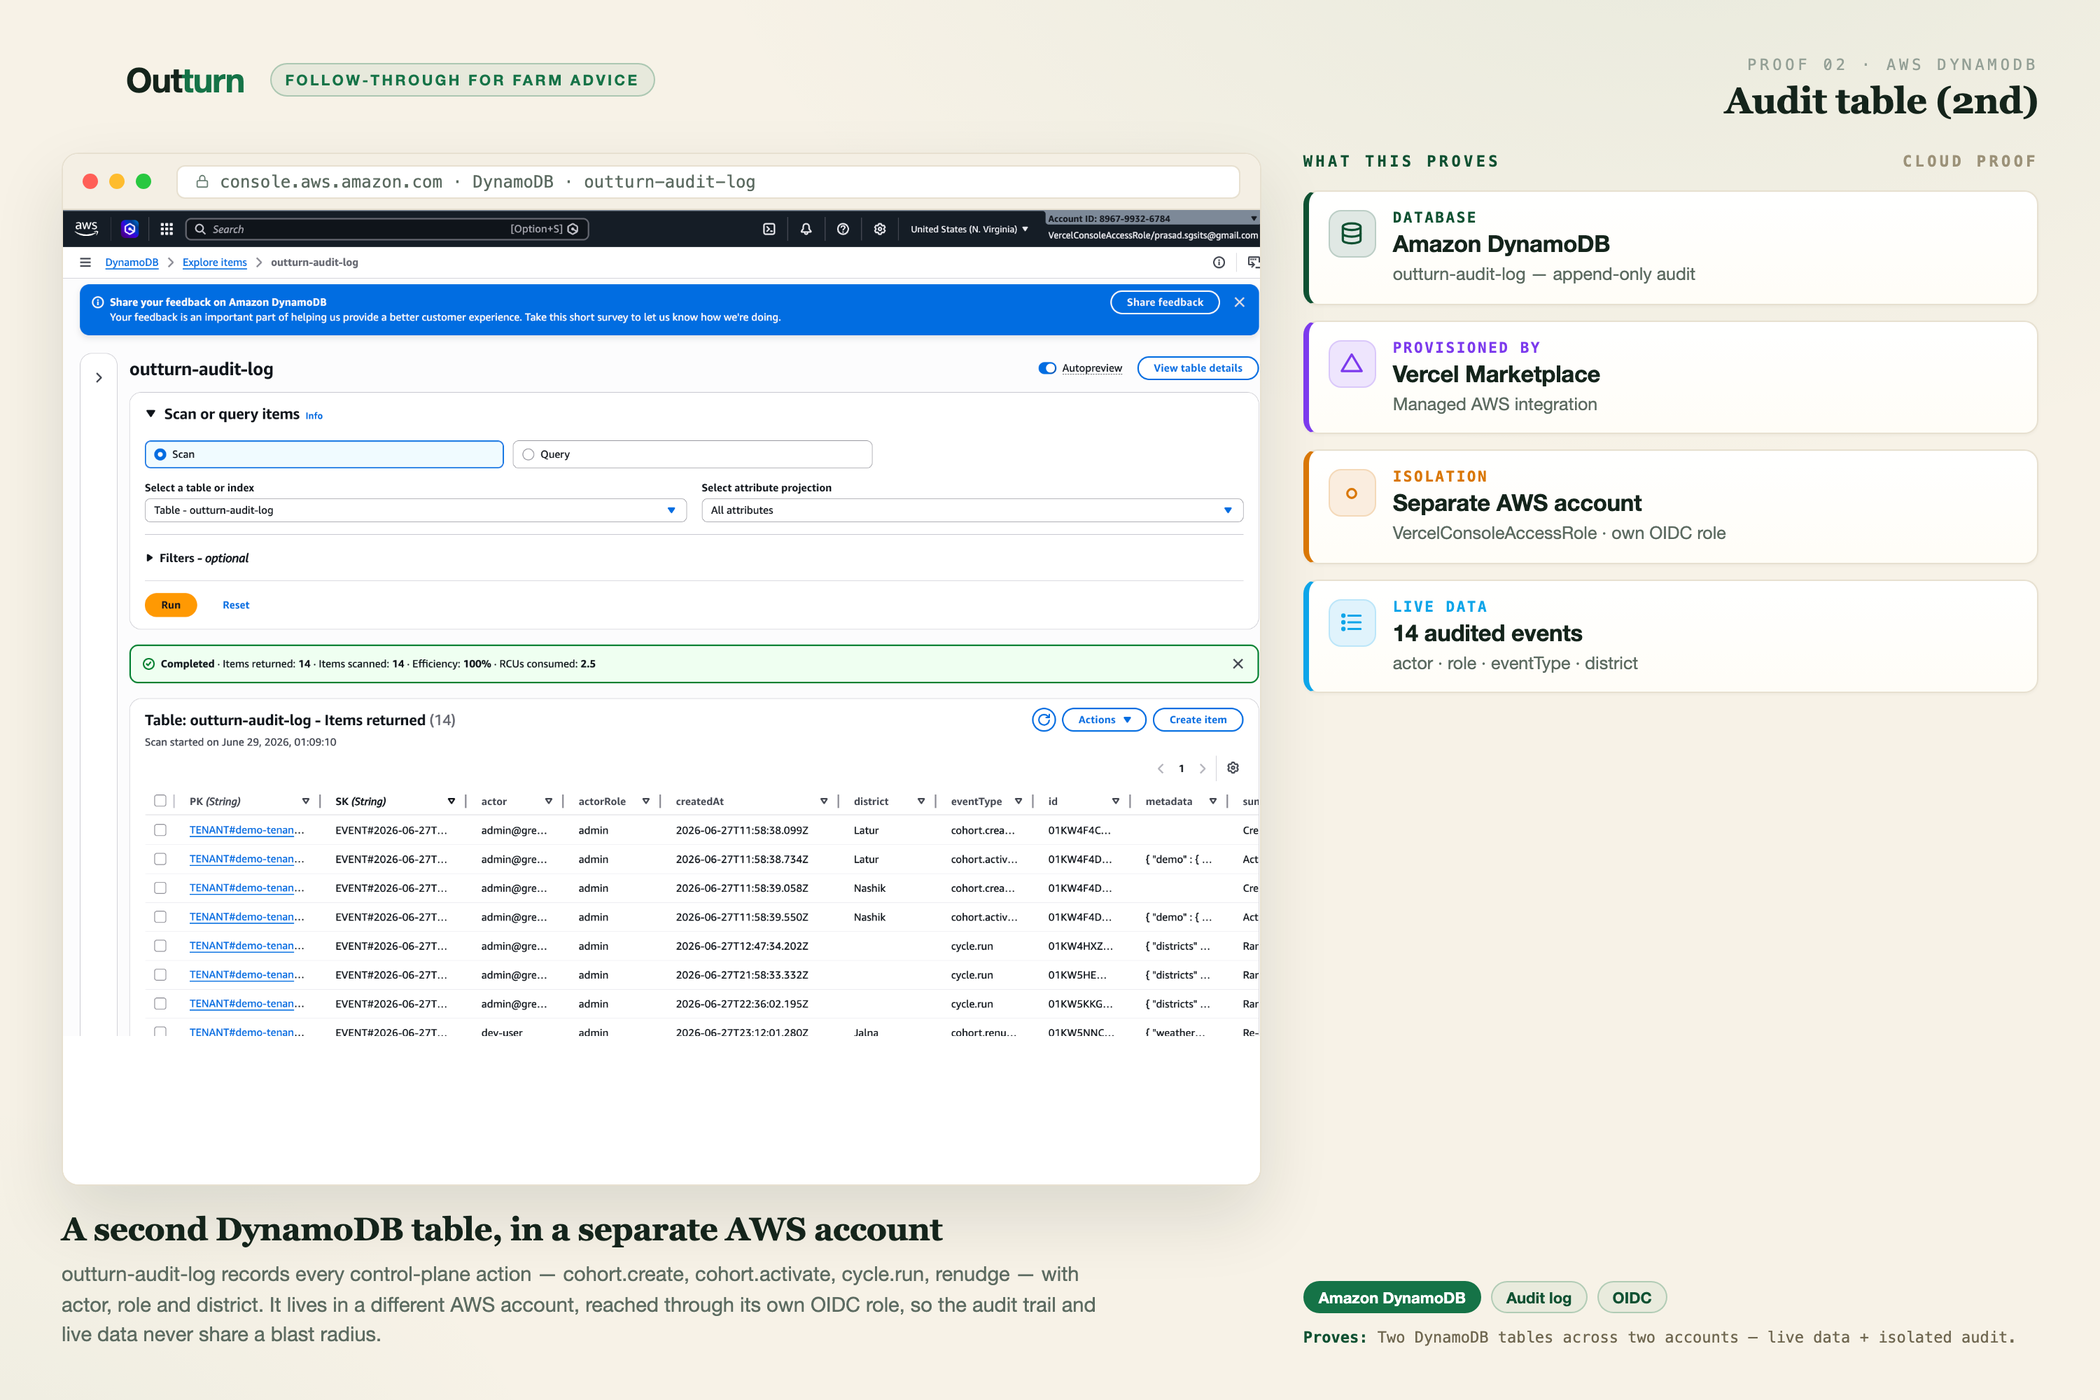Sort by district column arrow
The image size is (2100, 1400).
coord(921,801)
